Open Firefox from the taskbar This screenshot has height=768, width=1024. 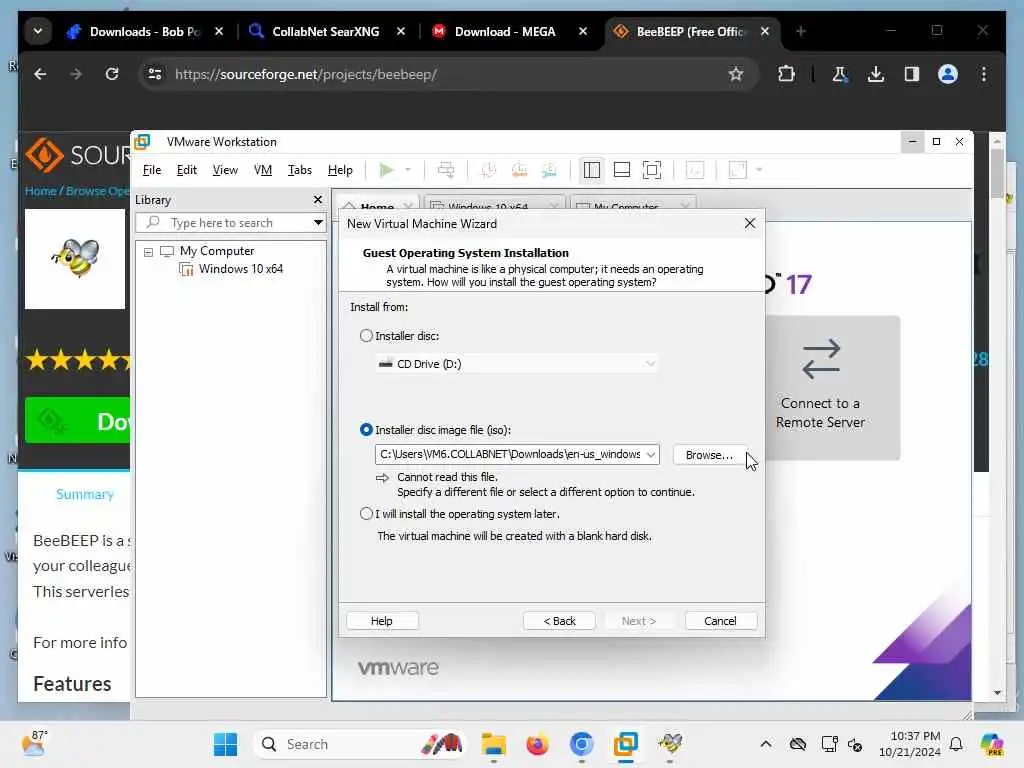coord(537,744)
